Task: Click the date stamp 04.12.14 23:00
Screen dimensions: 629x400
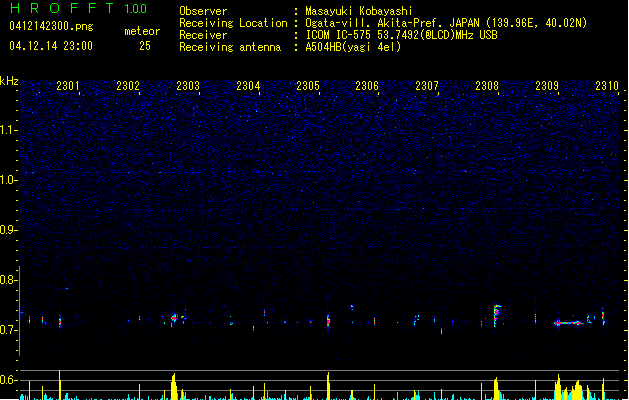Action: [x=51, y=46]
